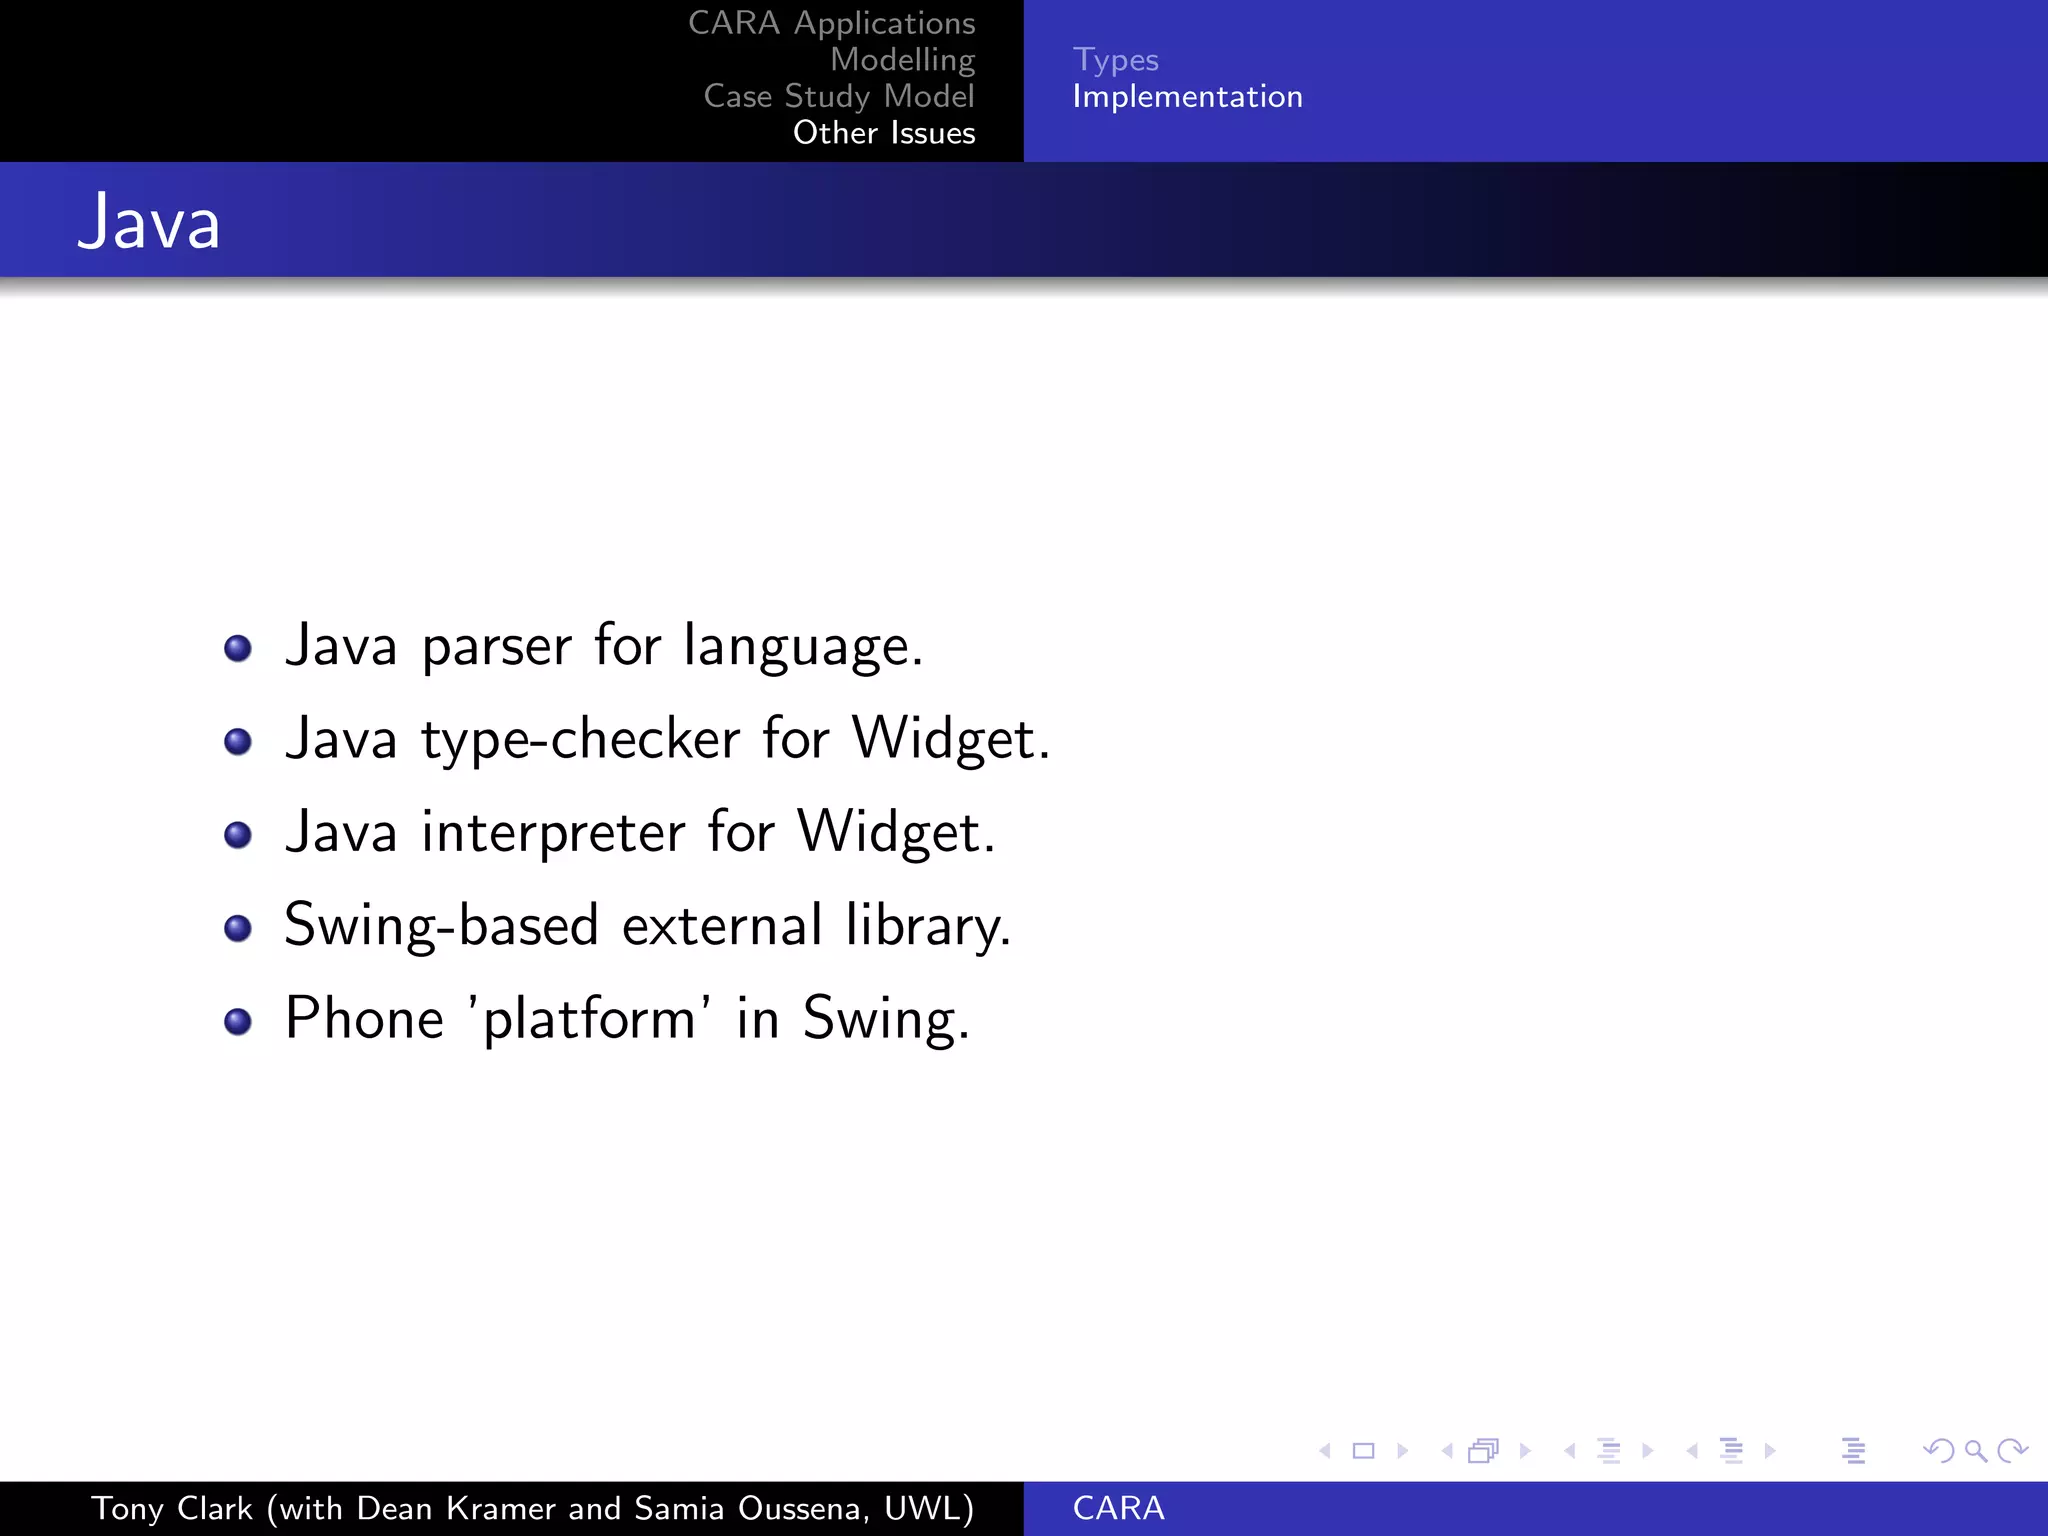The width and height of the screenshot is (2048, 1536).
Task: Click the go-forward redo arrow icon
Action: coord(2012,1450)
